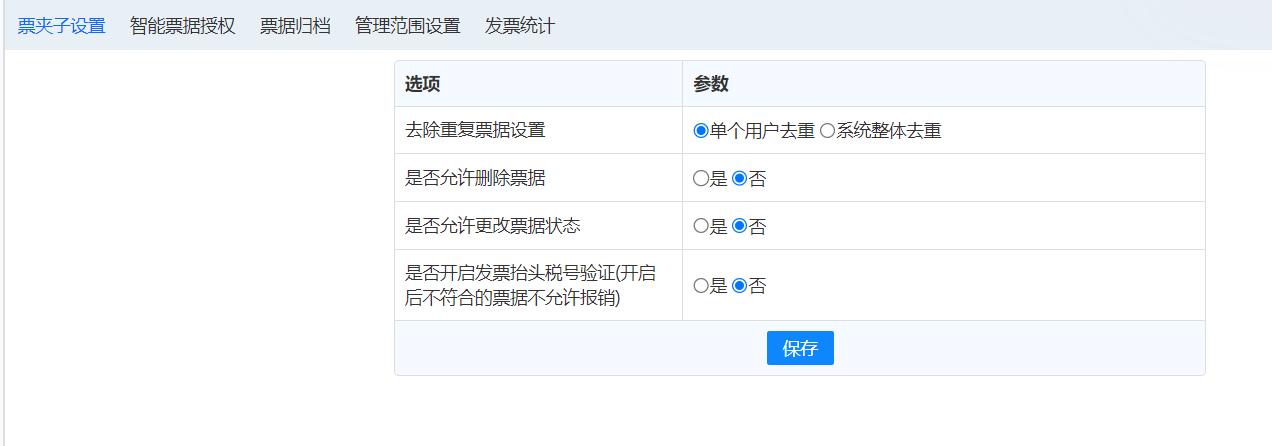Click the 去除重复票据设置 row label

click(x=475, y=130)
